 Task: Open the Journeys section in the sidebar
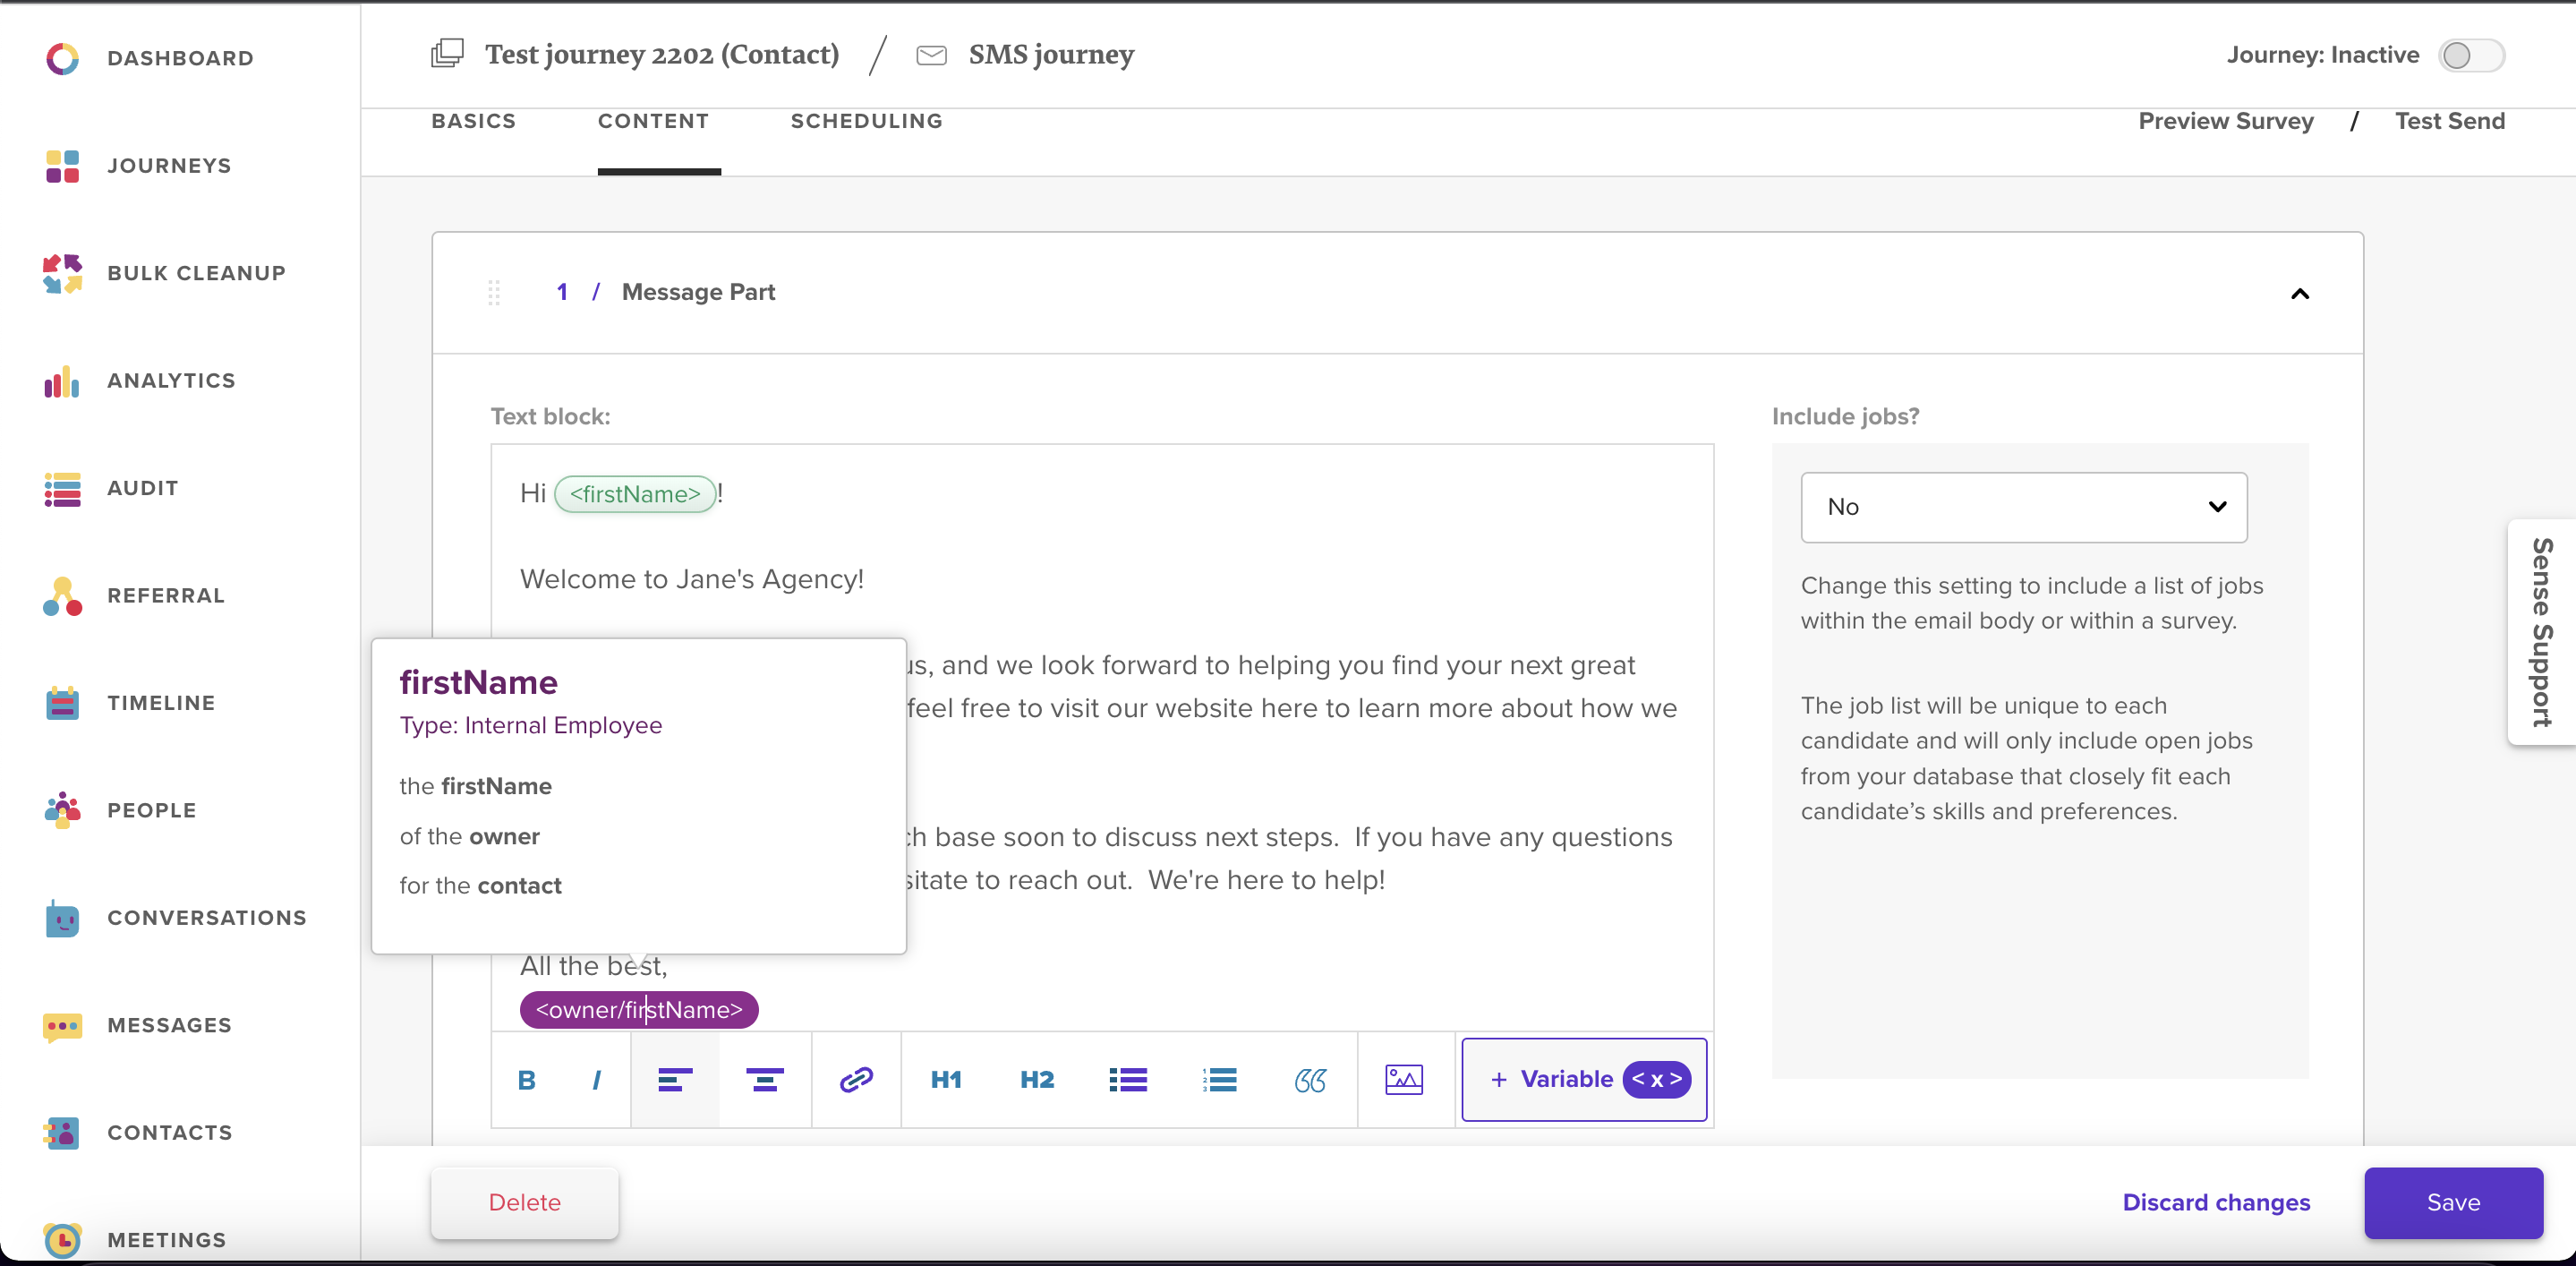tap(168, 165)
